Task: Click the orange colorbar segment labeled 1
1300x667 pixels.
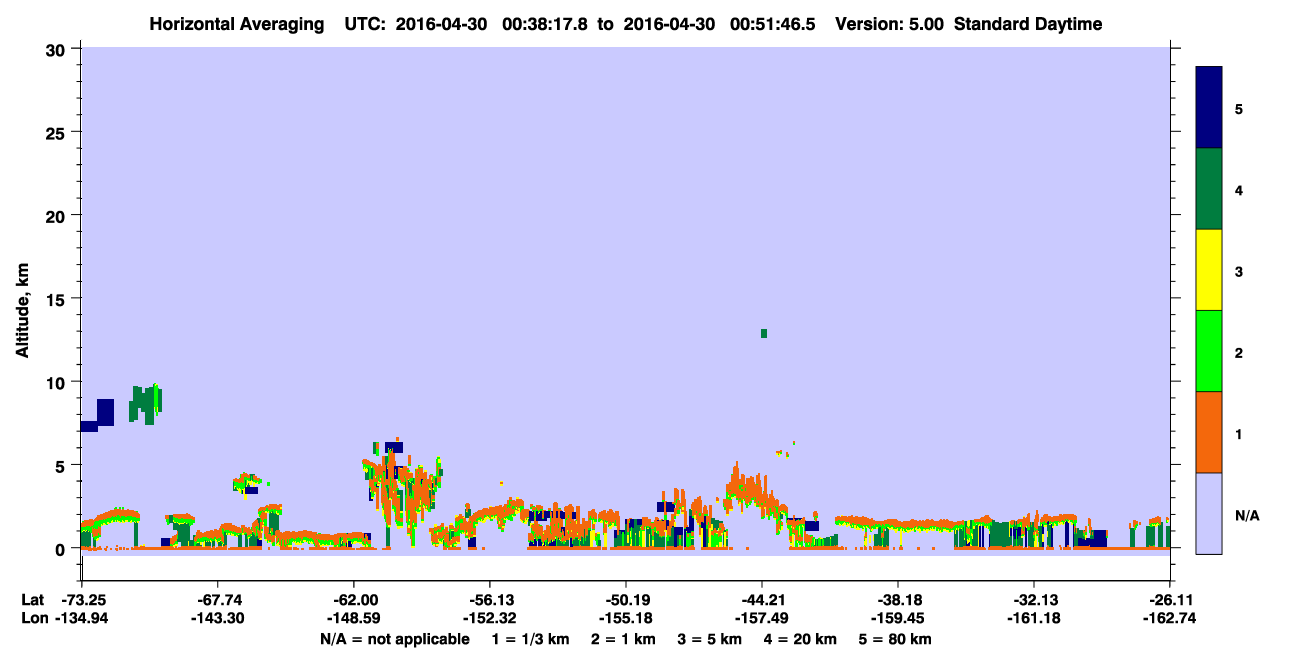Action: pyautogui.click(x=1209, y=432)
